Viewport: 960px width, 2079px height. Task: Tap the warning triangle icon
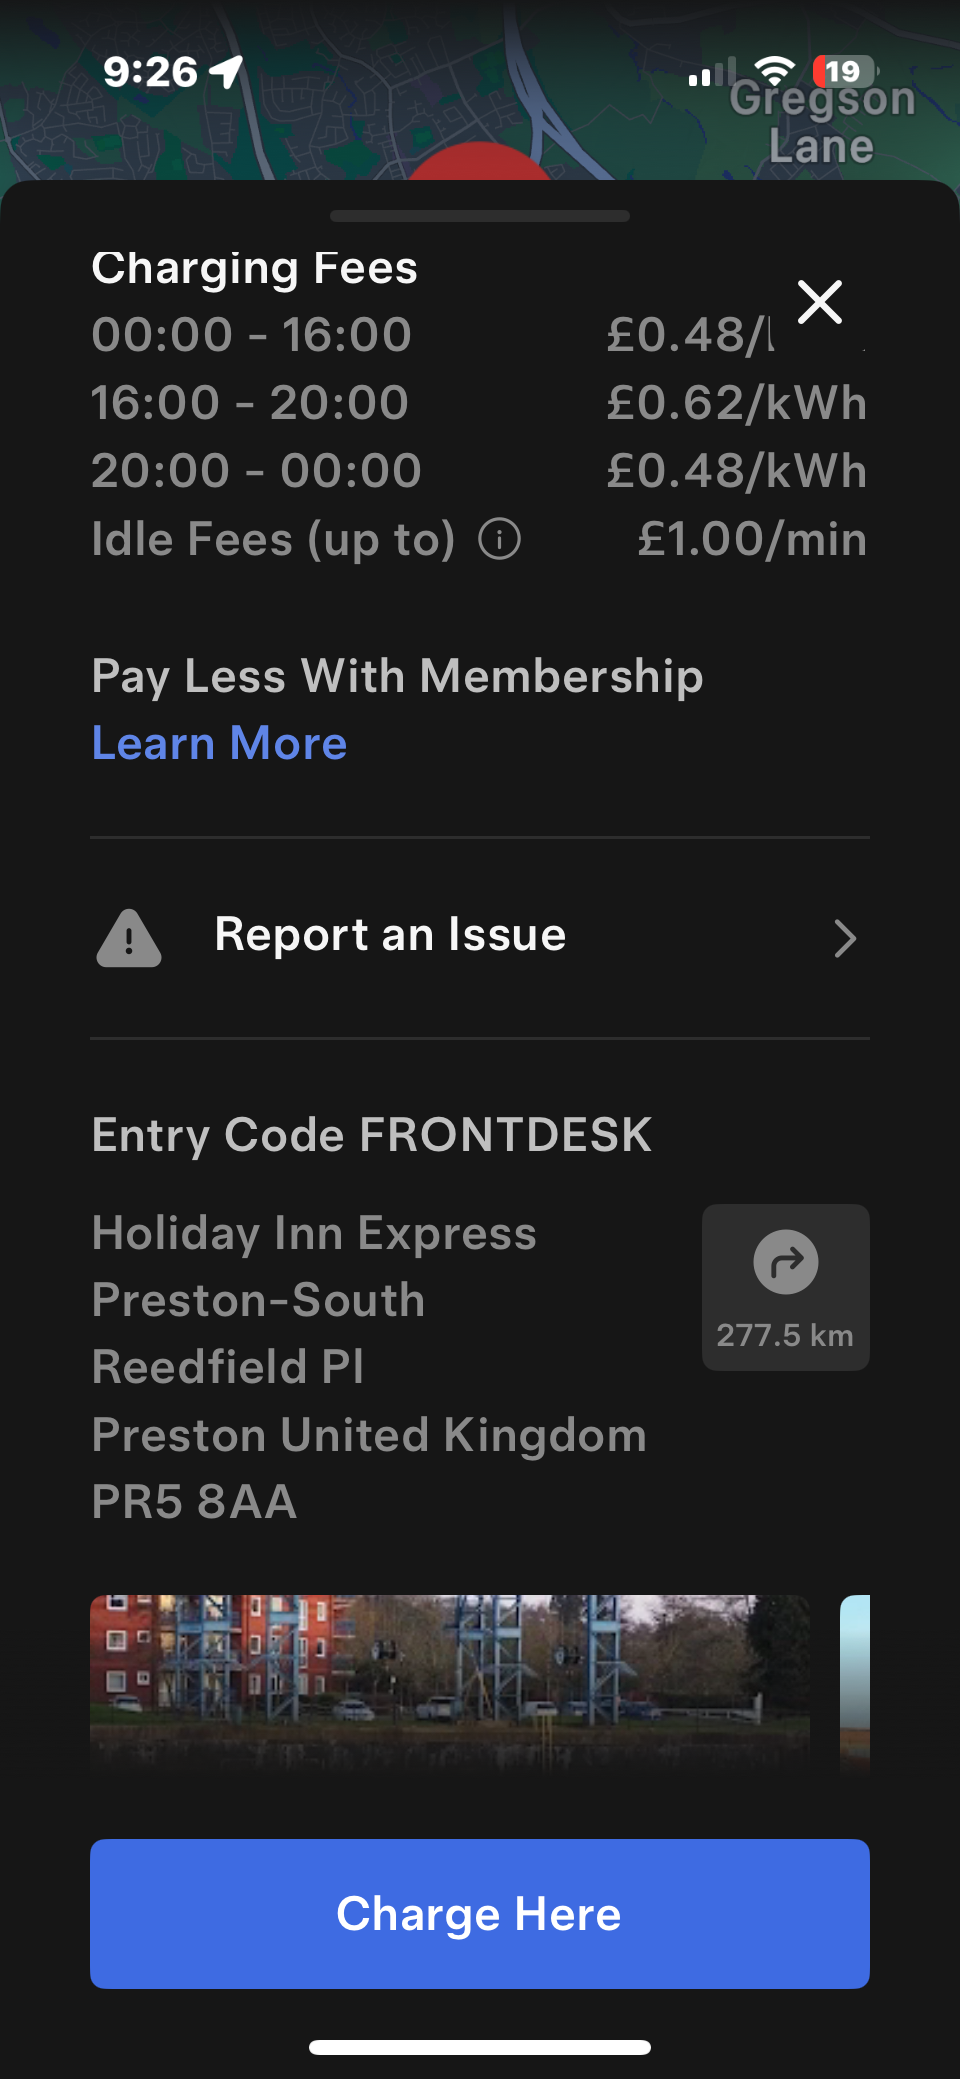click(x=129, y=938)
